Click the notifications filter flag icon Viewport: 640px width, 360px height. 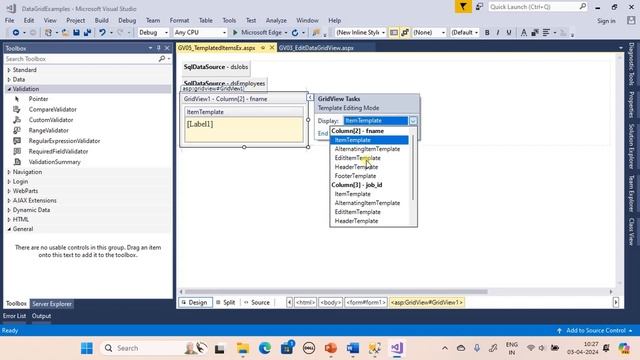tap(463, 7)
